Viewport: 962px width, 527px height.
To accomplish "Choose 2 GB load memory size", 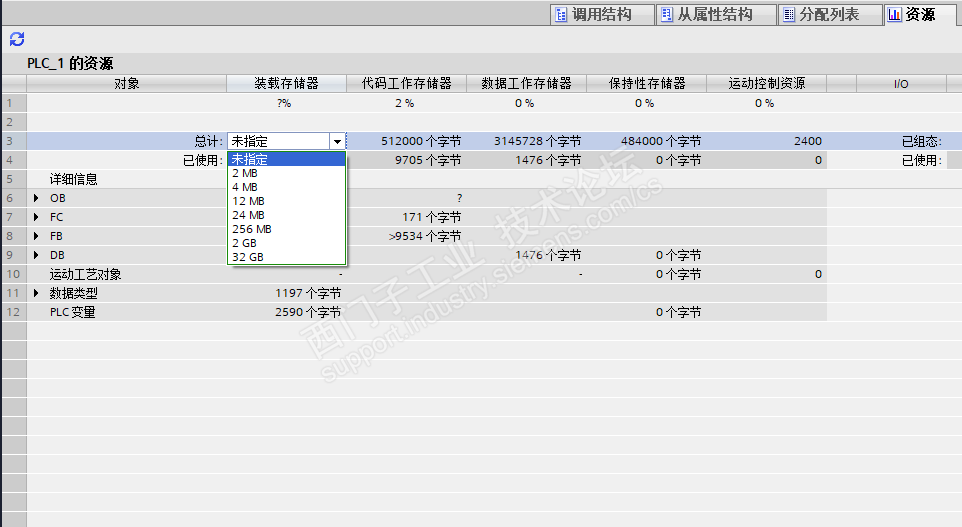I will click(287, 244).
